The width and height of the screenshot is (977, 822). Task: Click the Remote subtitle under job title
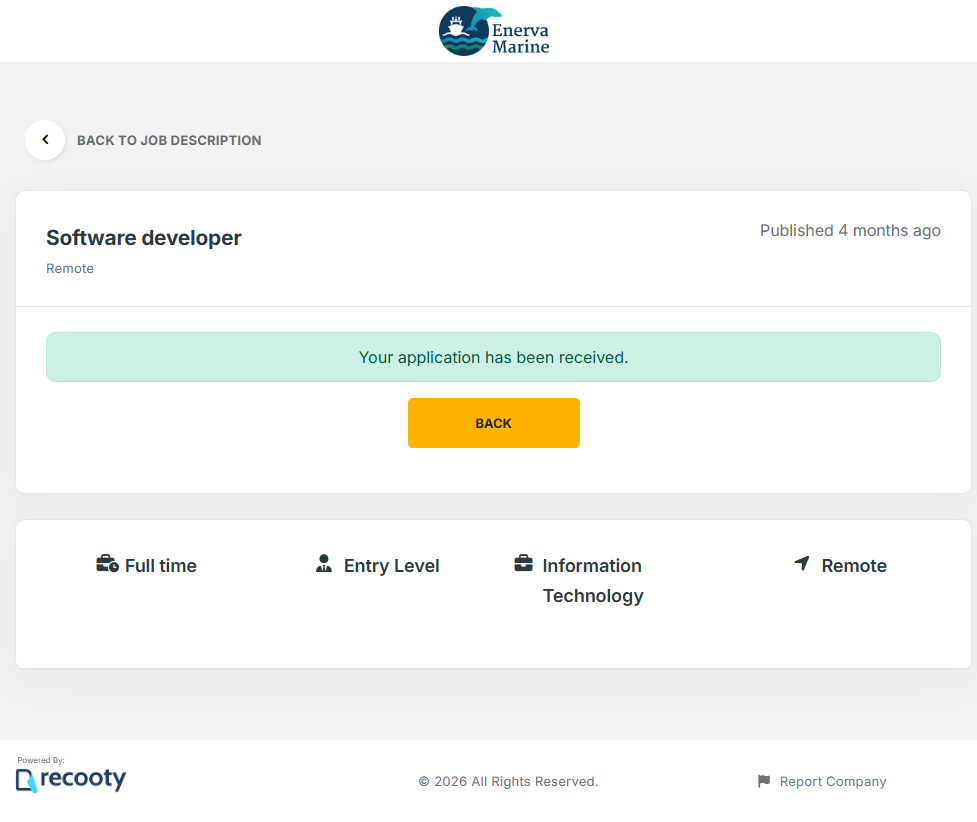point(70,269)
